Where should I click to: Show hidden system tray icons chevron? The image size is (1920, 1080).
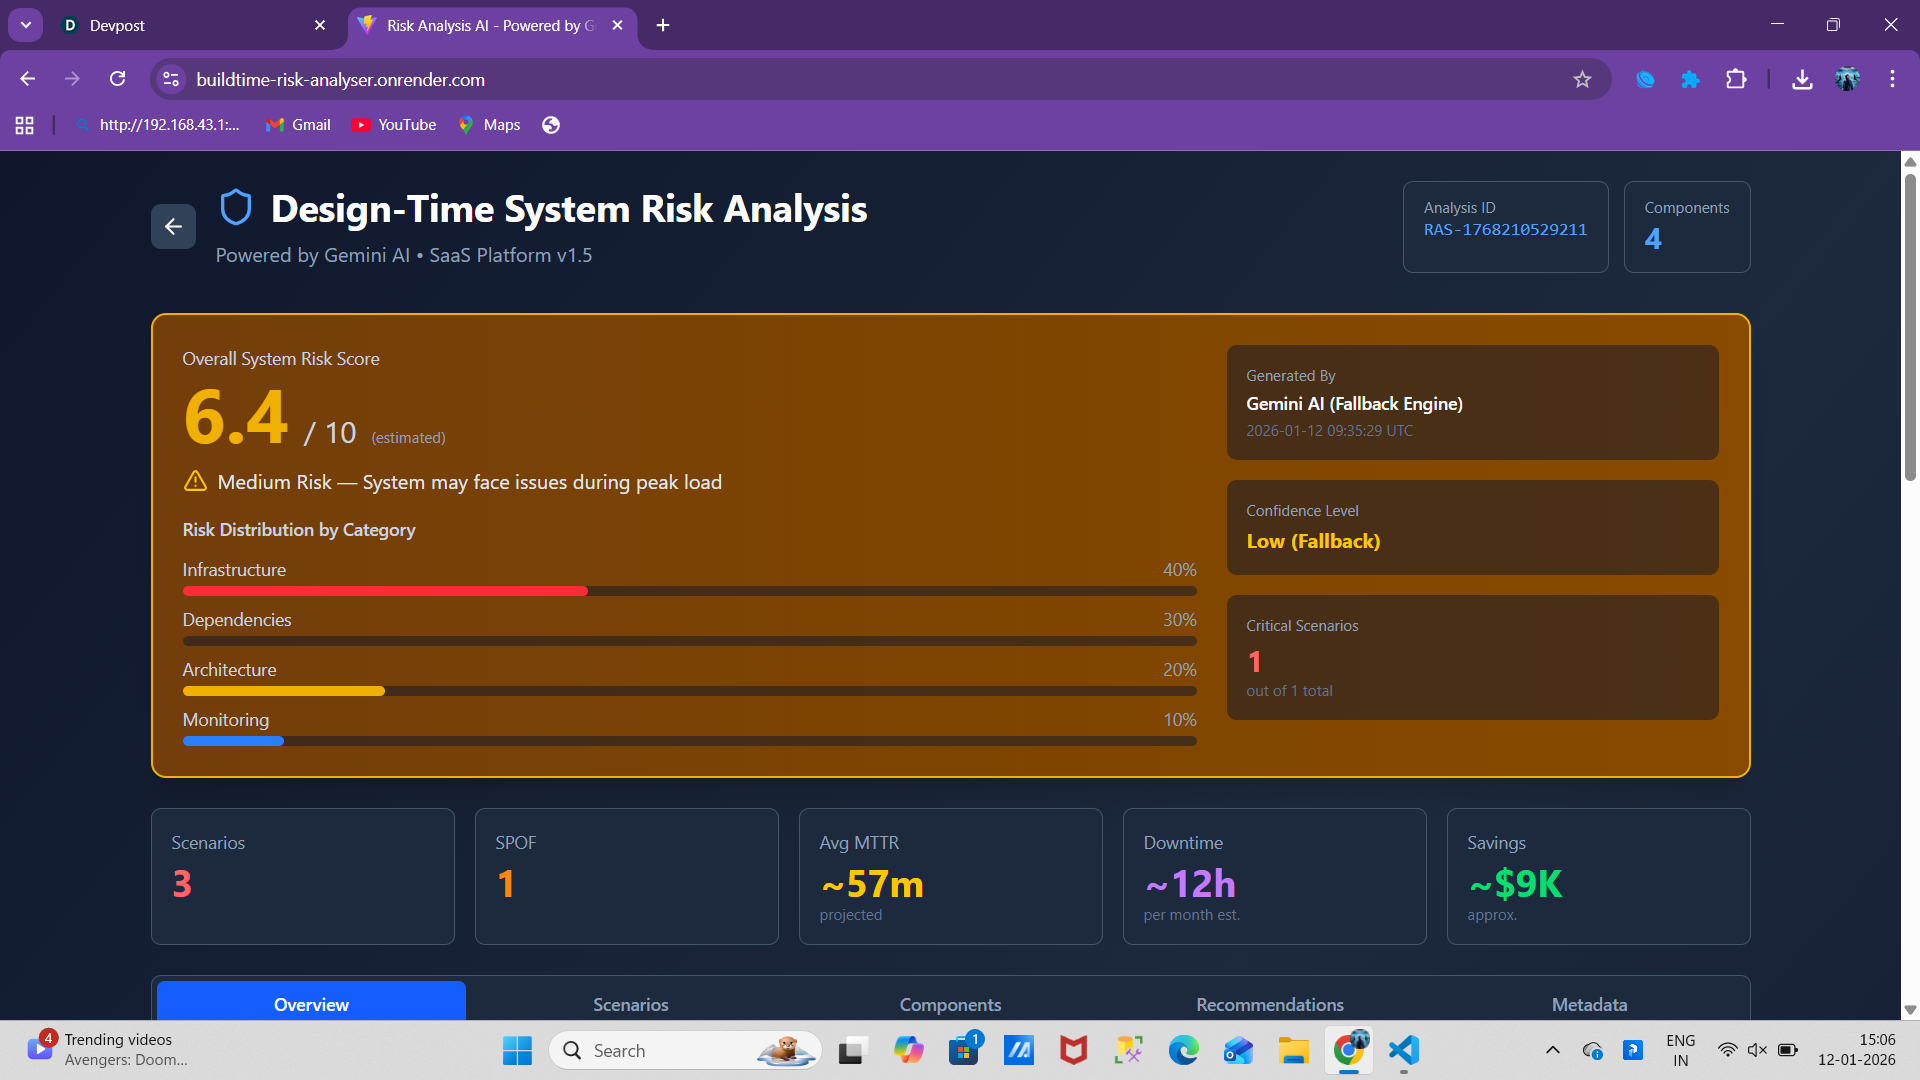click(1552, 1050)
